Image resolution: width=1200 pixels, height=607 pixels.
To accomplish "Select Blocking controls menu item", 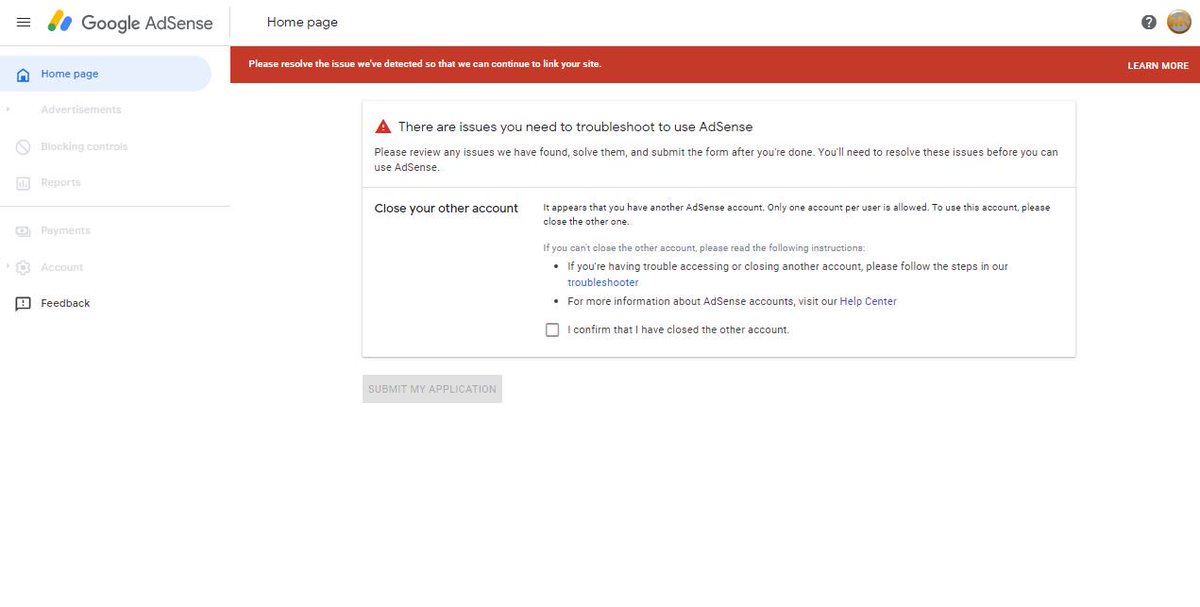I will tap(84, 147).
